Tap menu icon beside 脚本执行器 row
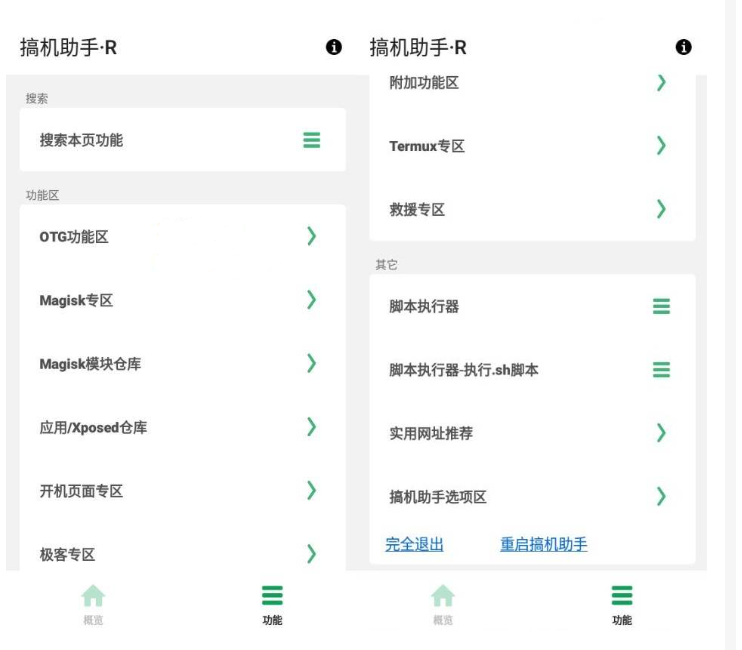This screenshot has height=650, width=742. pyautogui.click(x=661, y=306)
